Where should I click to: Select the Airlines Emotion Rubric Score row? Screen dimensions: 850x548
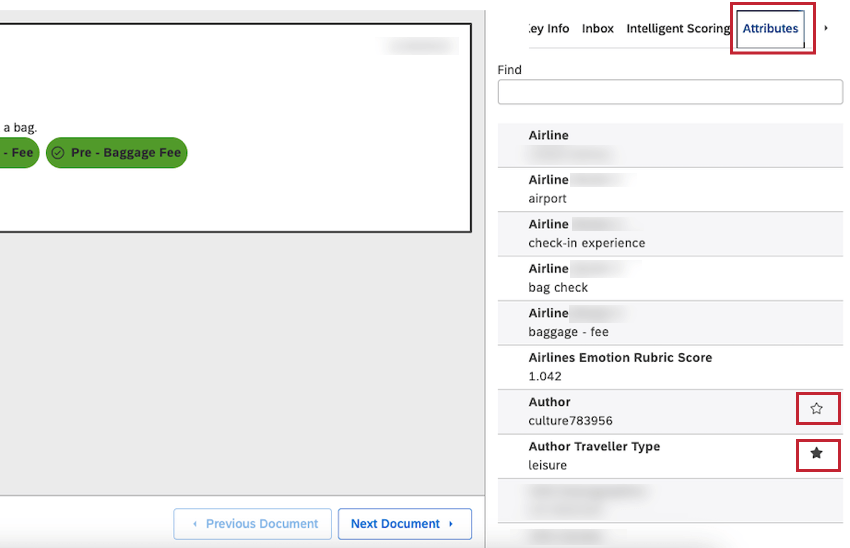coord(670,367)
